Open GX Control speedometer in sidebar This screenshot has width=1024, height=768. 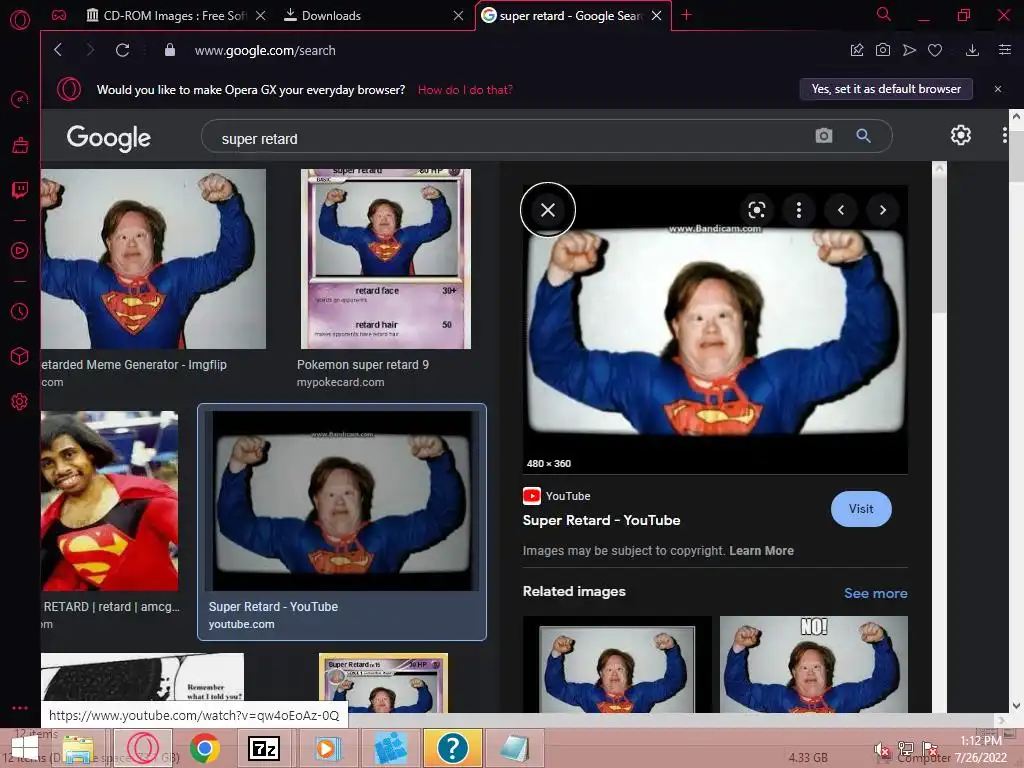tap(20, 99)
